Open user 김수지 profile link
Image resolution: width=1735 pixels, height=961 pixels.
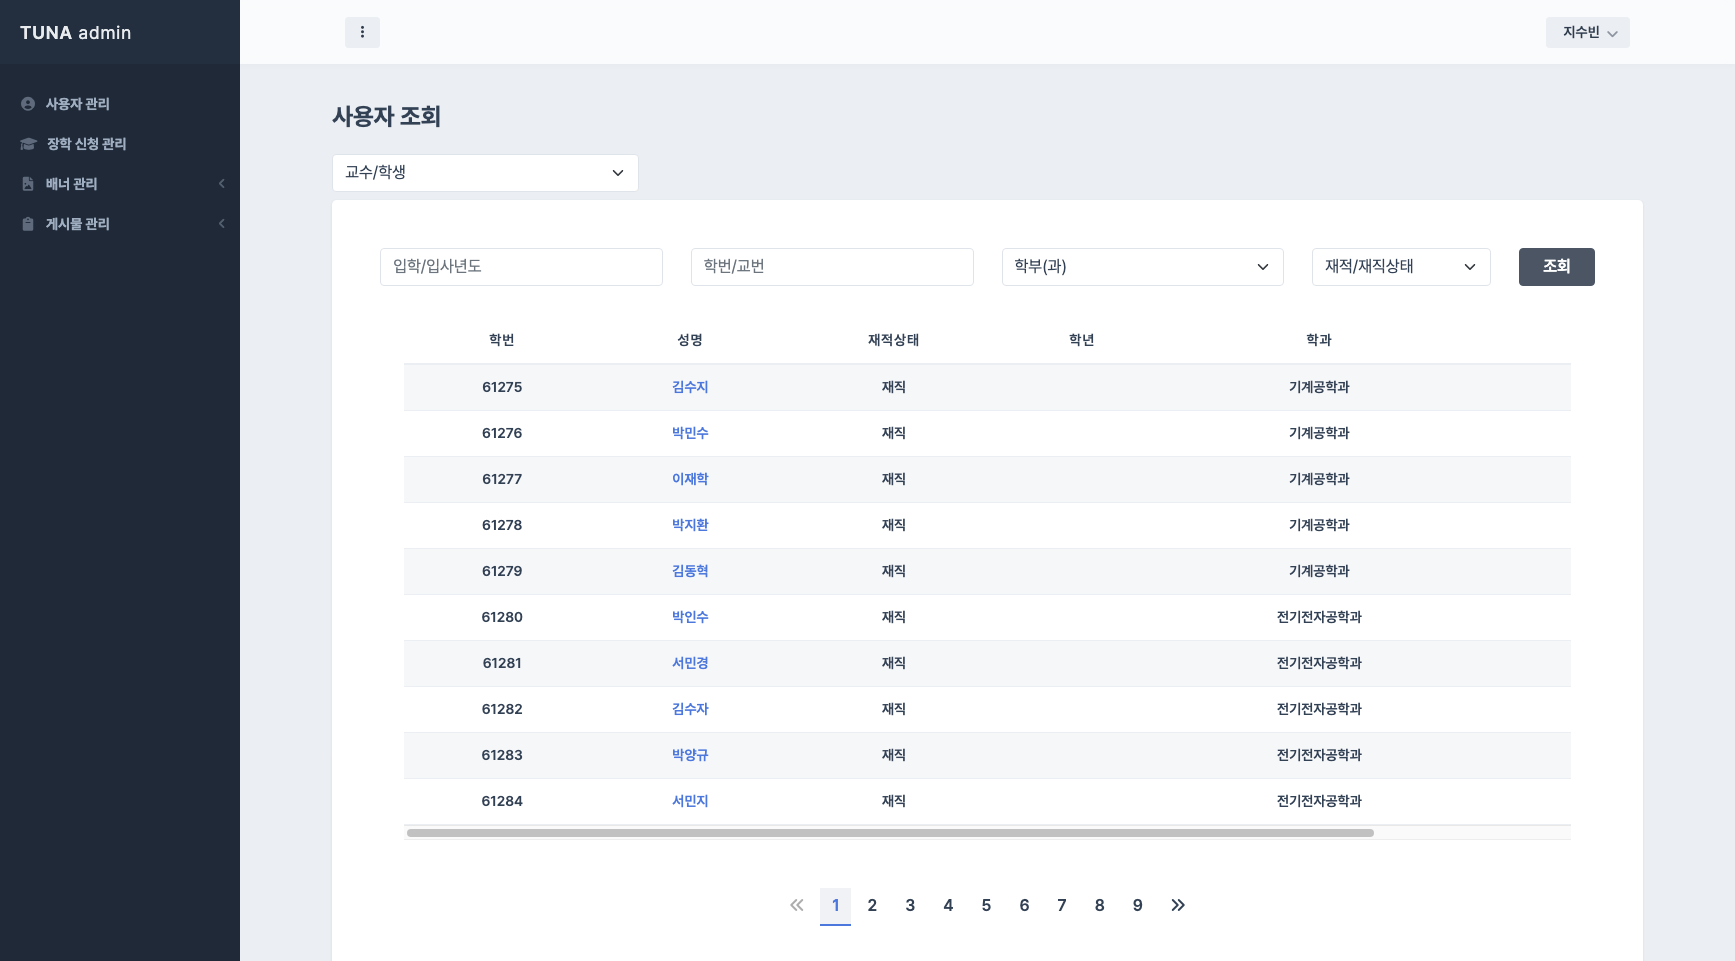pyautogui.click(x=690, y=387)
